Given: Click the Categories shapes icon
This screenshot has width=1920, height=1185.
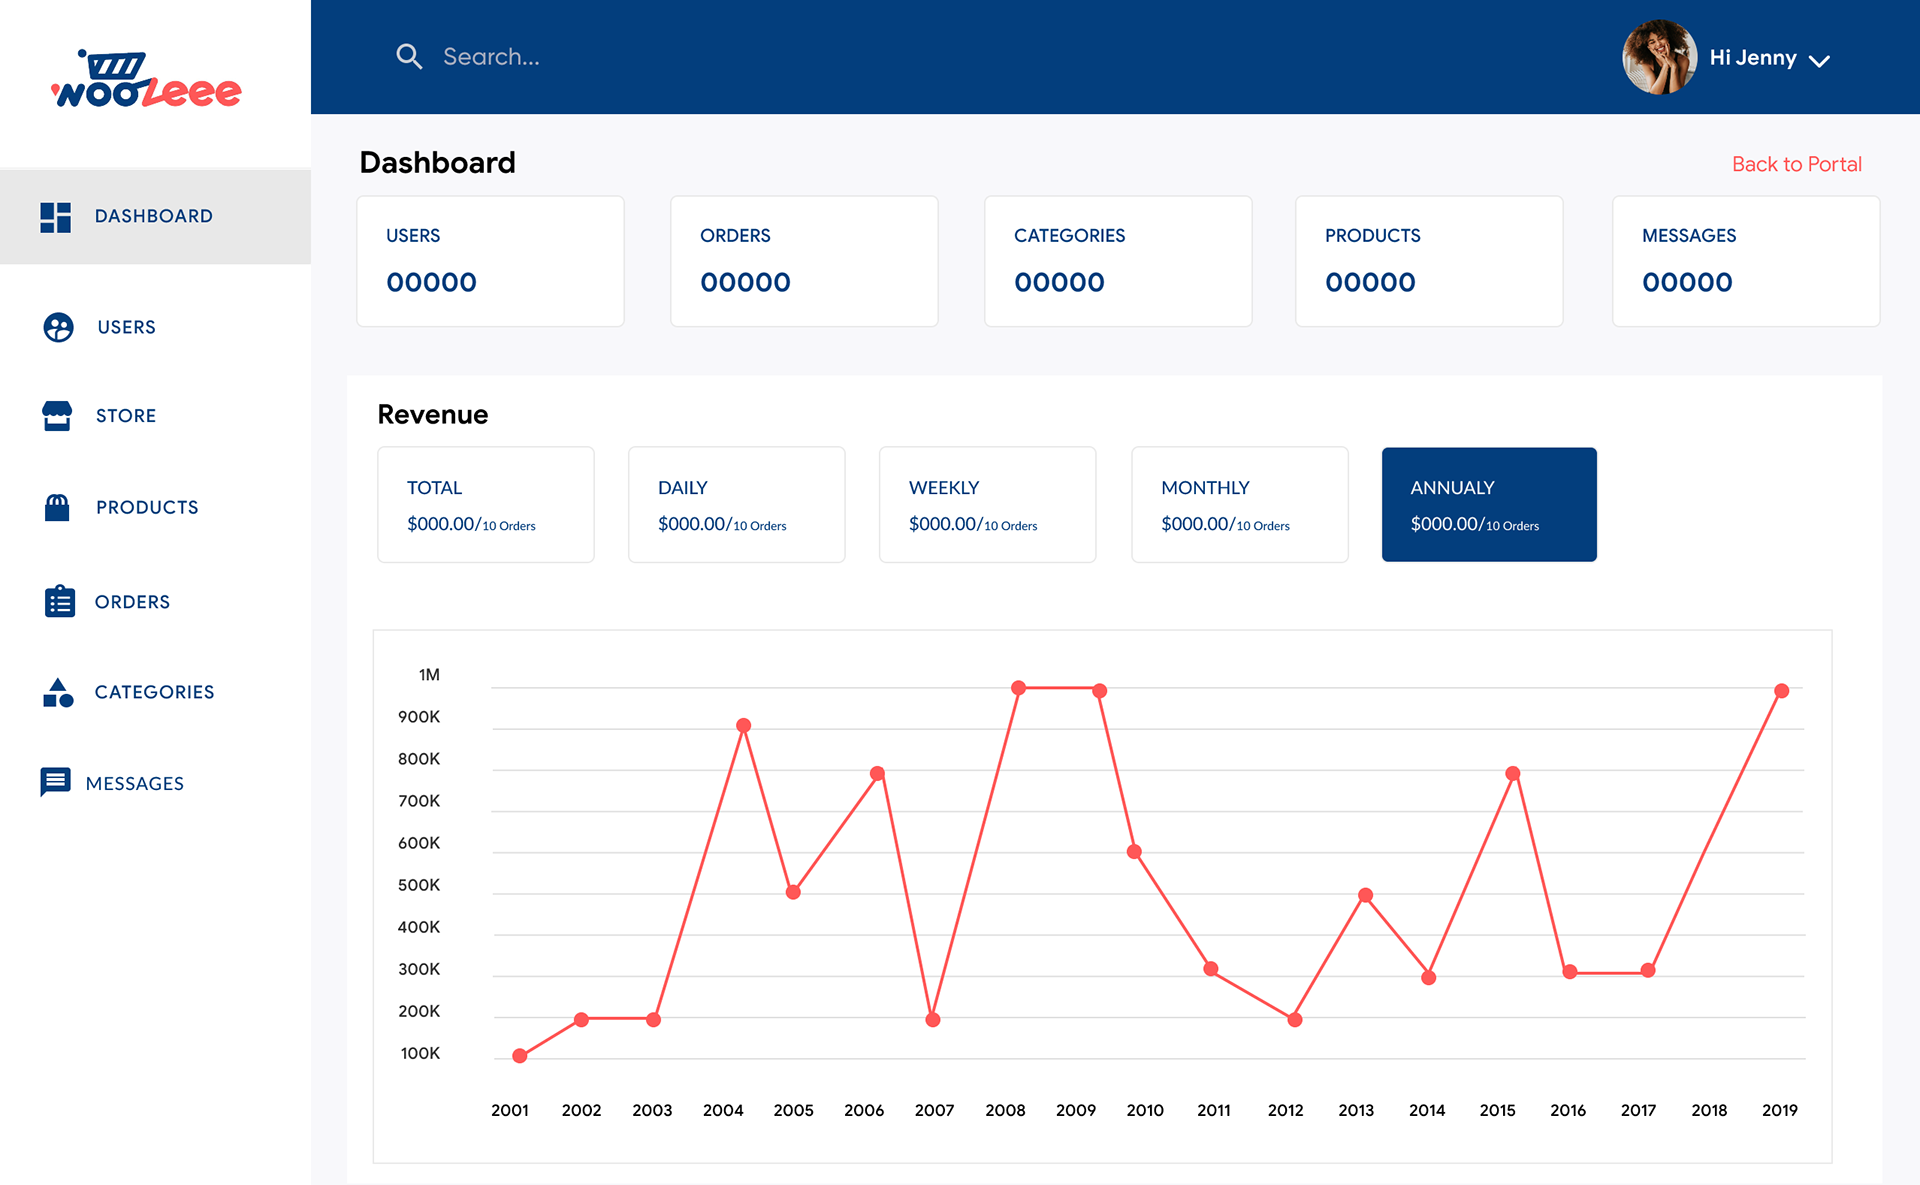Looking at the screenshot, I should [58, 692].
